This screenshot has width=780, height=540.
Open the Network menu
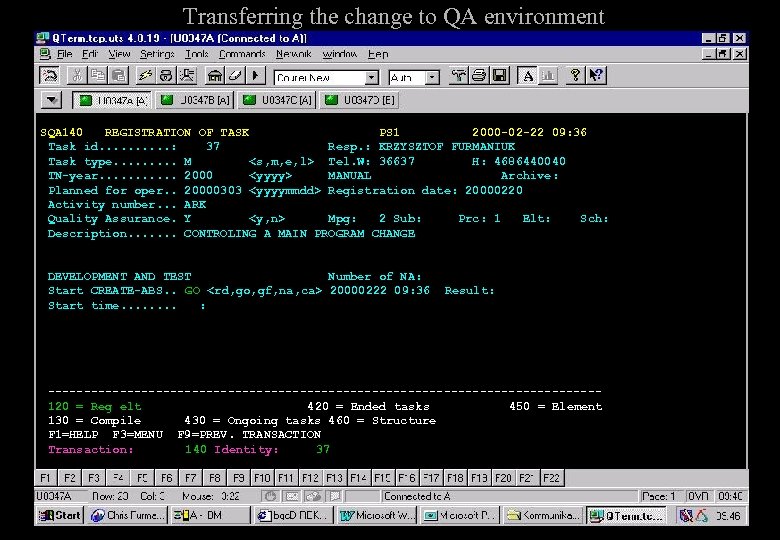pos(293,54)
